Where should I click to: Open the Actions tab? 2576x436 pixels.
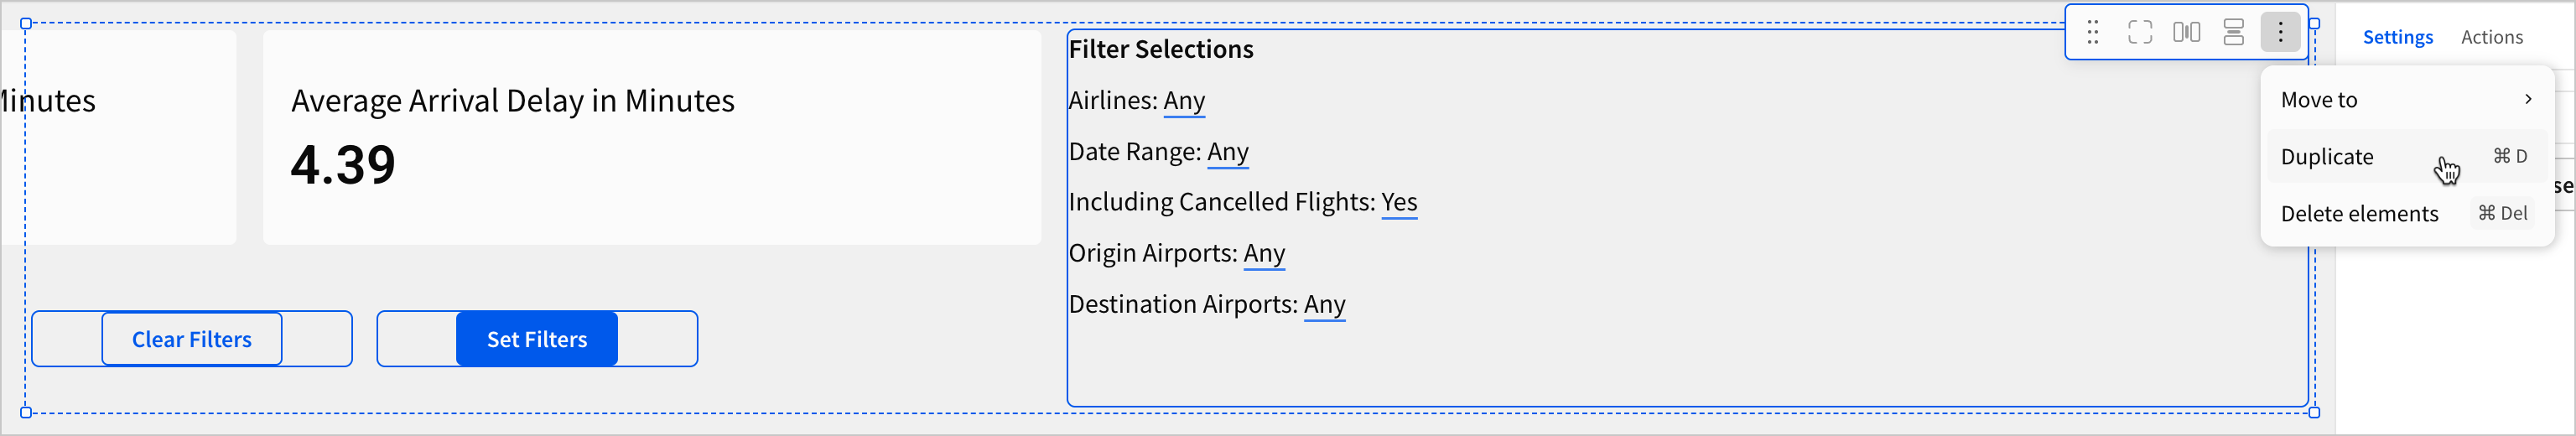click(2491, 38)
